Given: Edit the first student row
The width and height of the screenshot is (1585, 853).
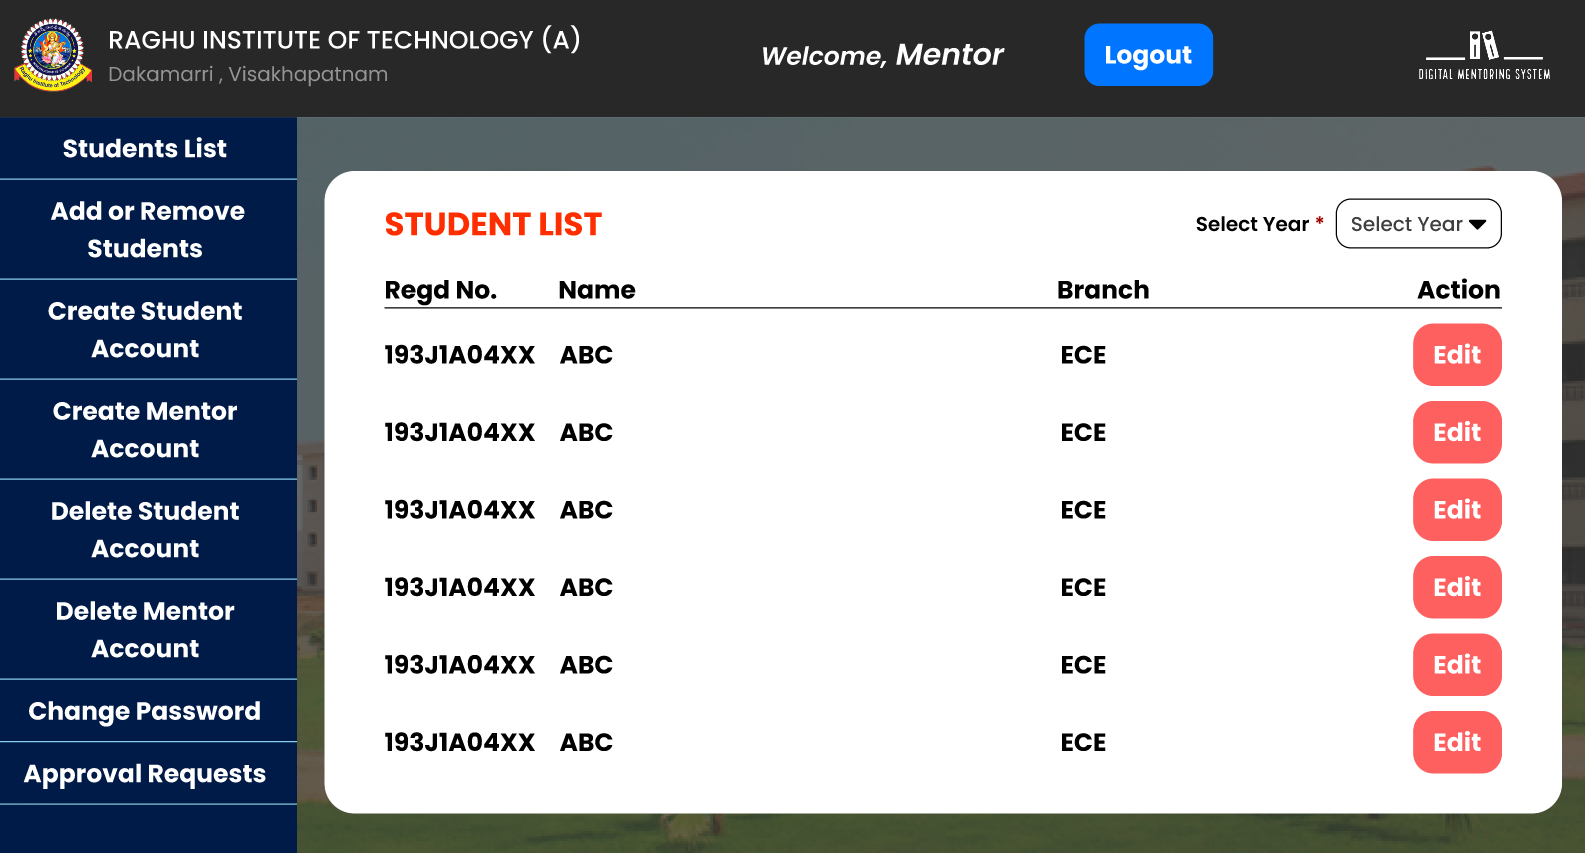Looking at the screenshot, I should 1456,355.
